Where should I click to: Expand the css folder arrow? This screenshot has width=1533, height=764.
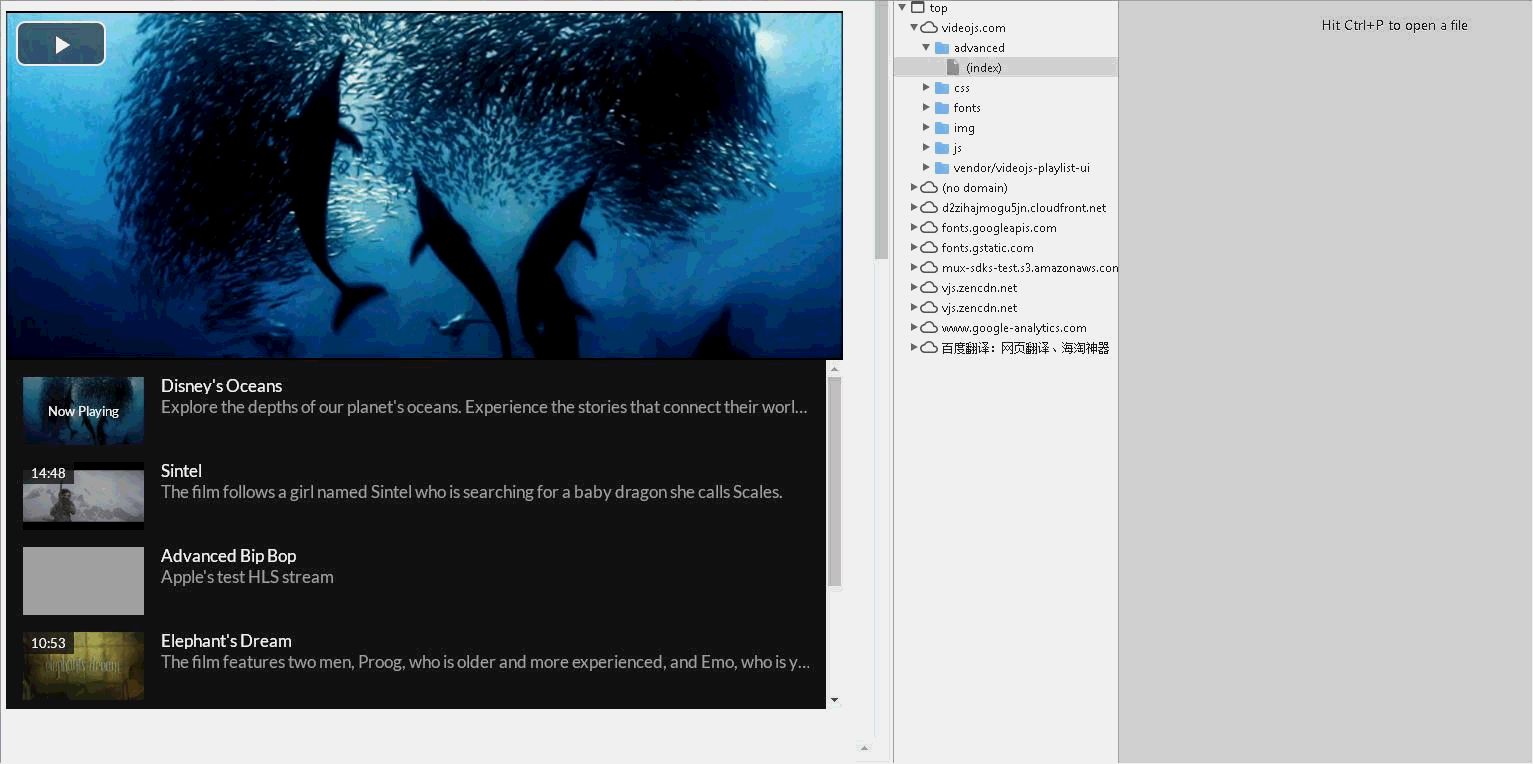(926, 88)
